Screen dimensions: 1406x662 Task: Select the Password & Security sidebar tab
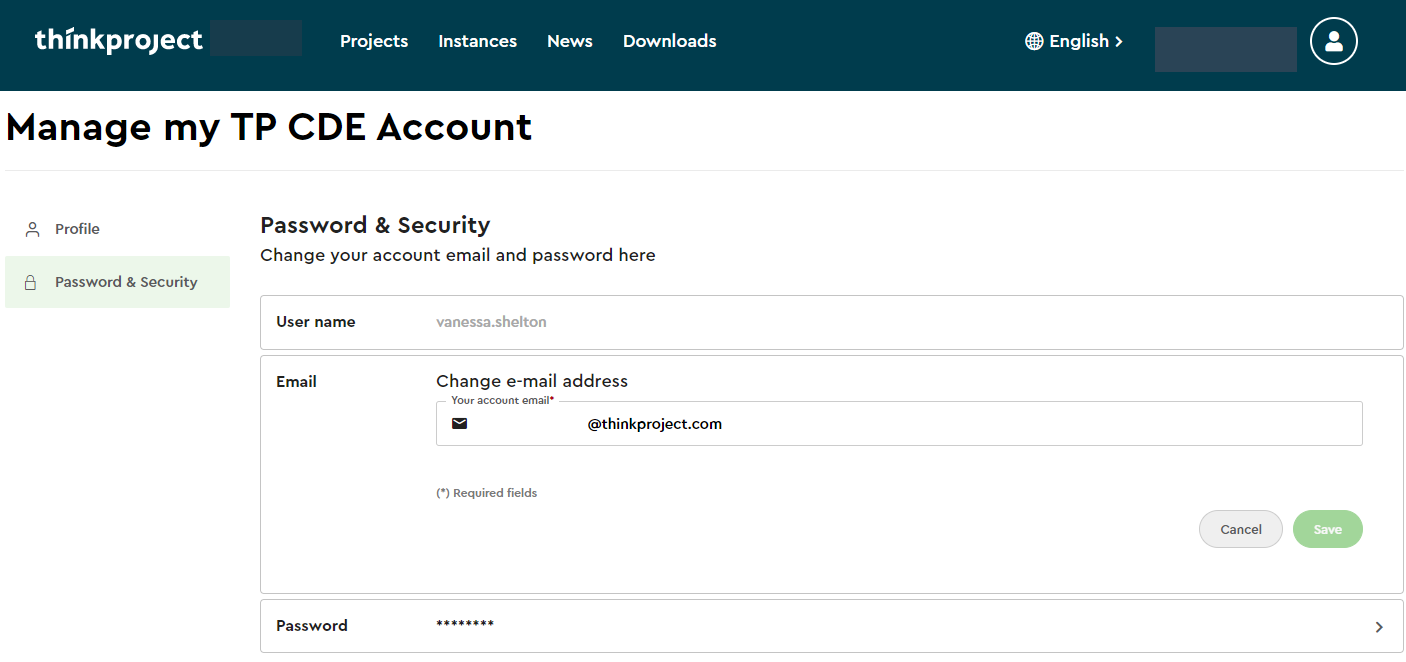126,282
